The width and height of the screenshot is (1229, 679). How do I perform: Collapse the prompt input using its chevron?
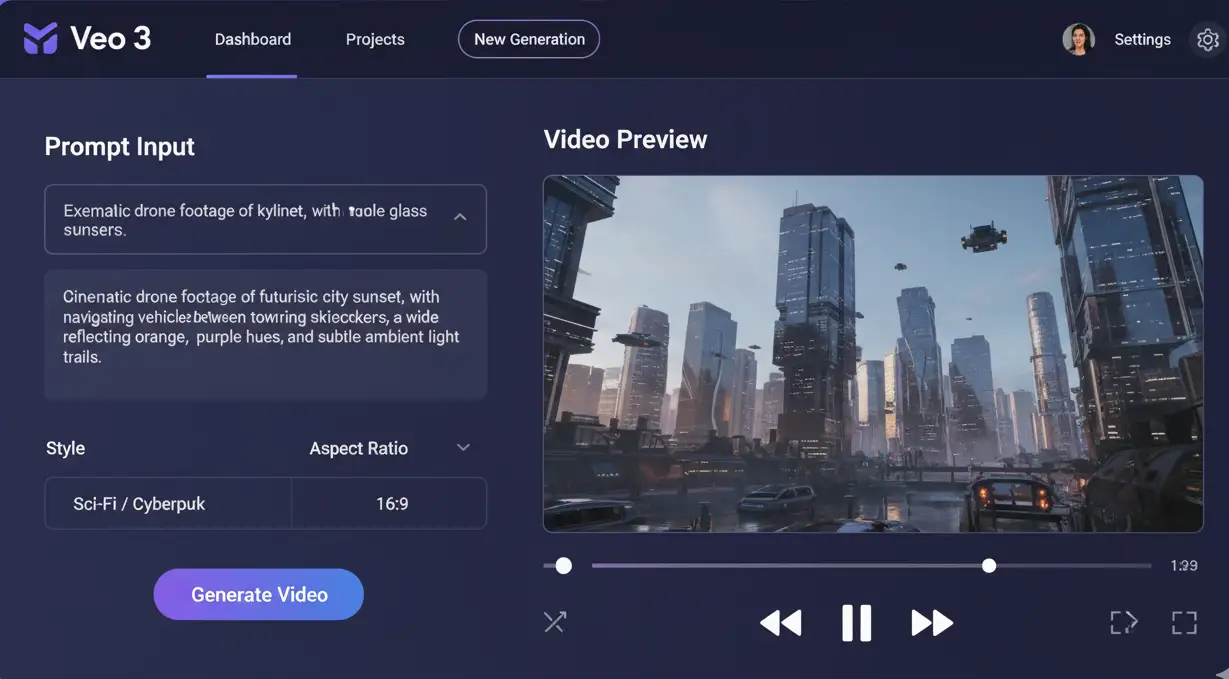(461, 215)
